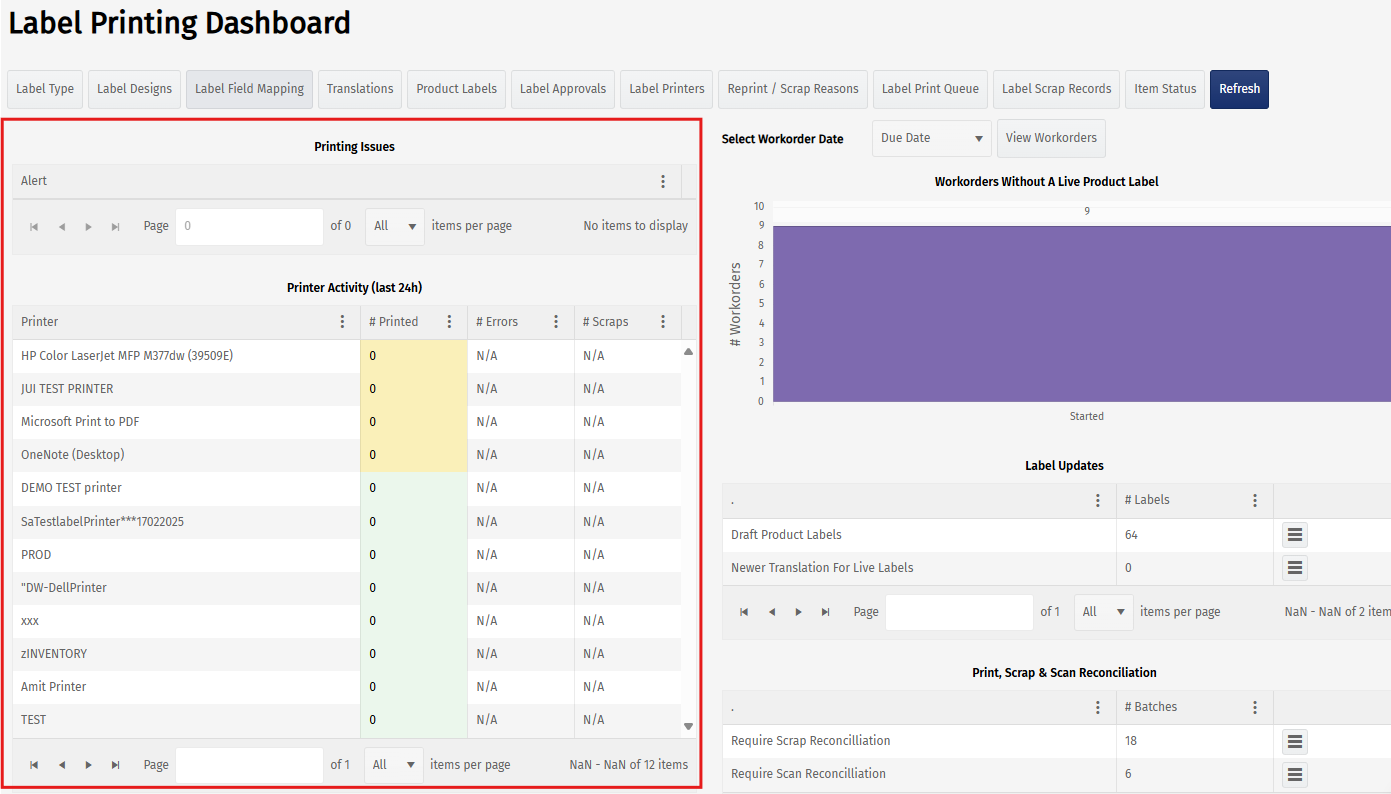Open items per page dropdown in Printer Activity
Image resolution: width=1391 pixels, height=794 pixels.
click(394, 765)
